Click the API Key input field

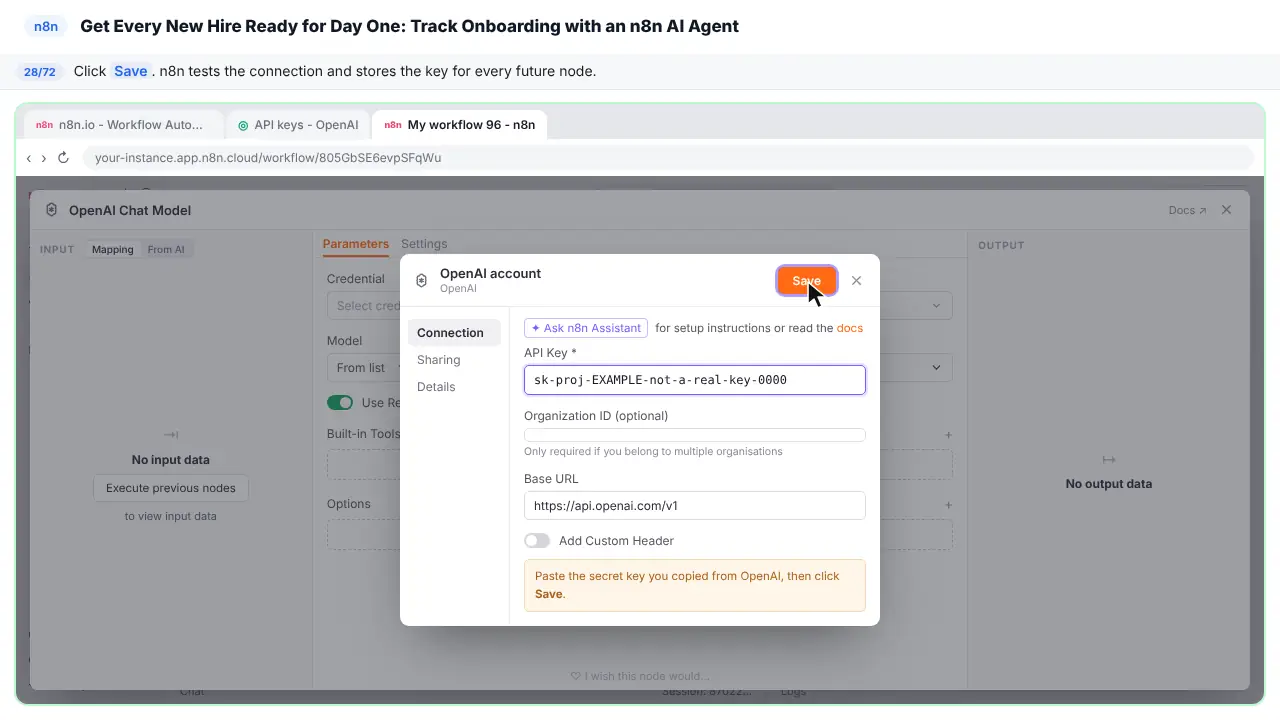[x=694, y=380]
